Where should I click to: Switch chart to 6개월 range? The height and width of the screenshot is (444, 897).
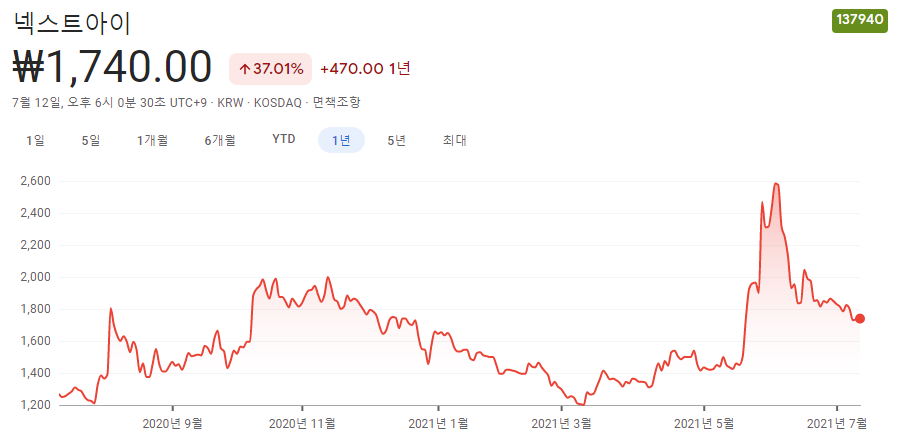220,140
